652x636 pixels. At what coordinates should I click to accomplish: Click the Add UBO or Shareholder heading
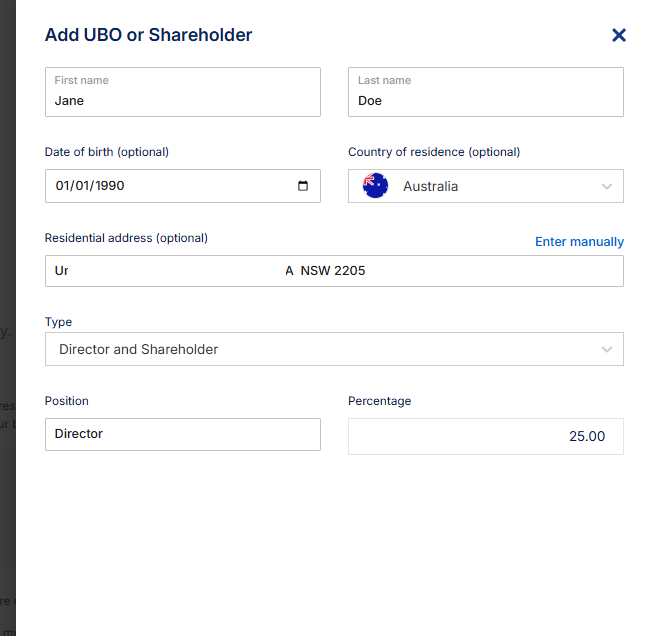(148, 35)
